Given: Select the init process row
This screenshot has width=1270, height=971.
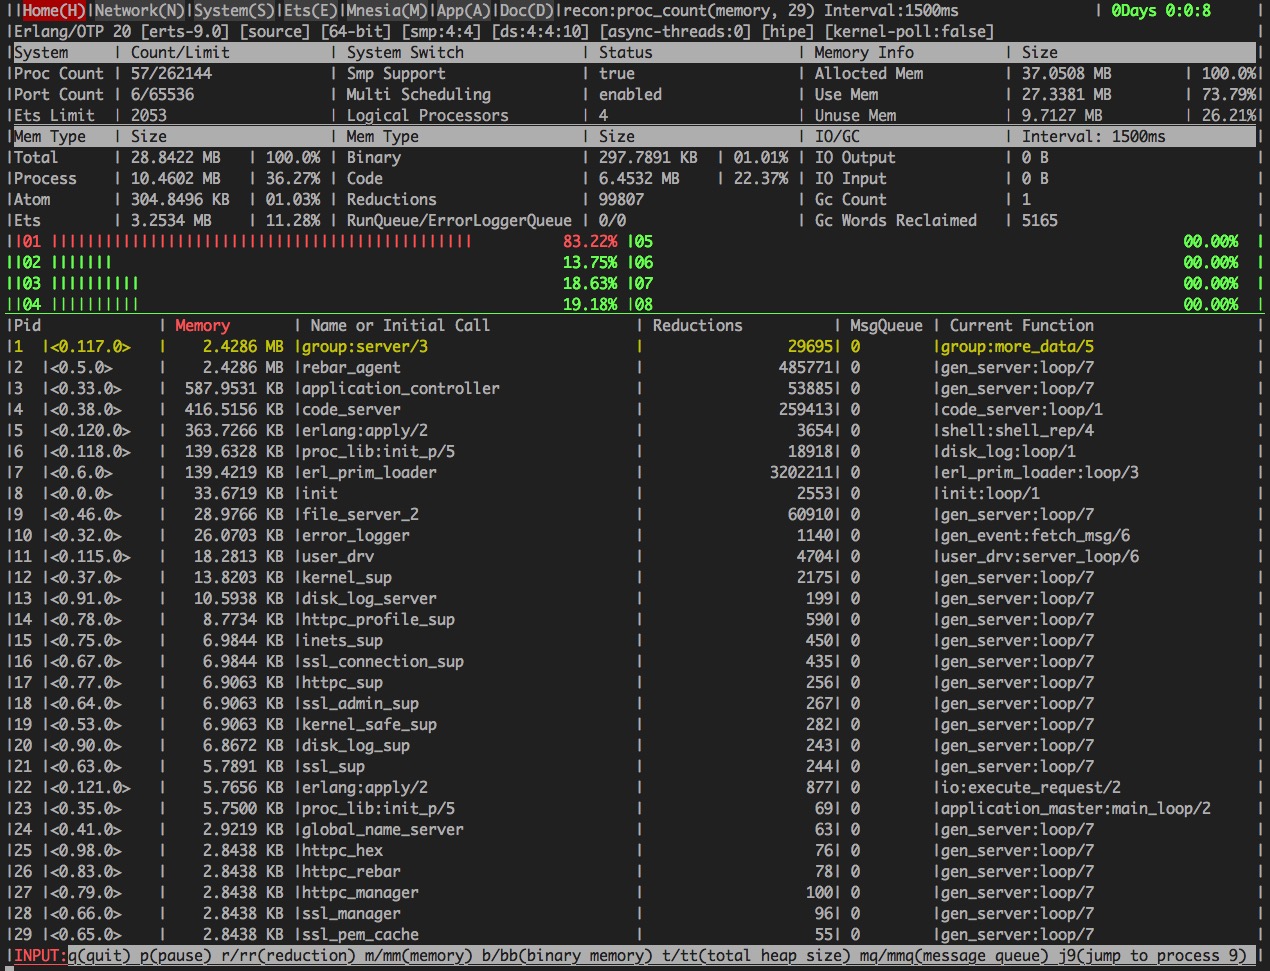Looking at the screenshot, I should (x=634, y=493).
